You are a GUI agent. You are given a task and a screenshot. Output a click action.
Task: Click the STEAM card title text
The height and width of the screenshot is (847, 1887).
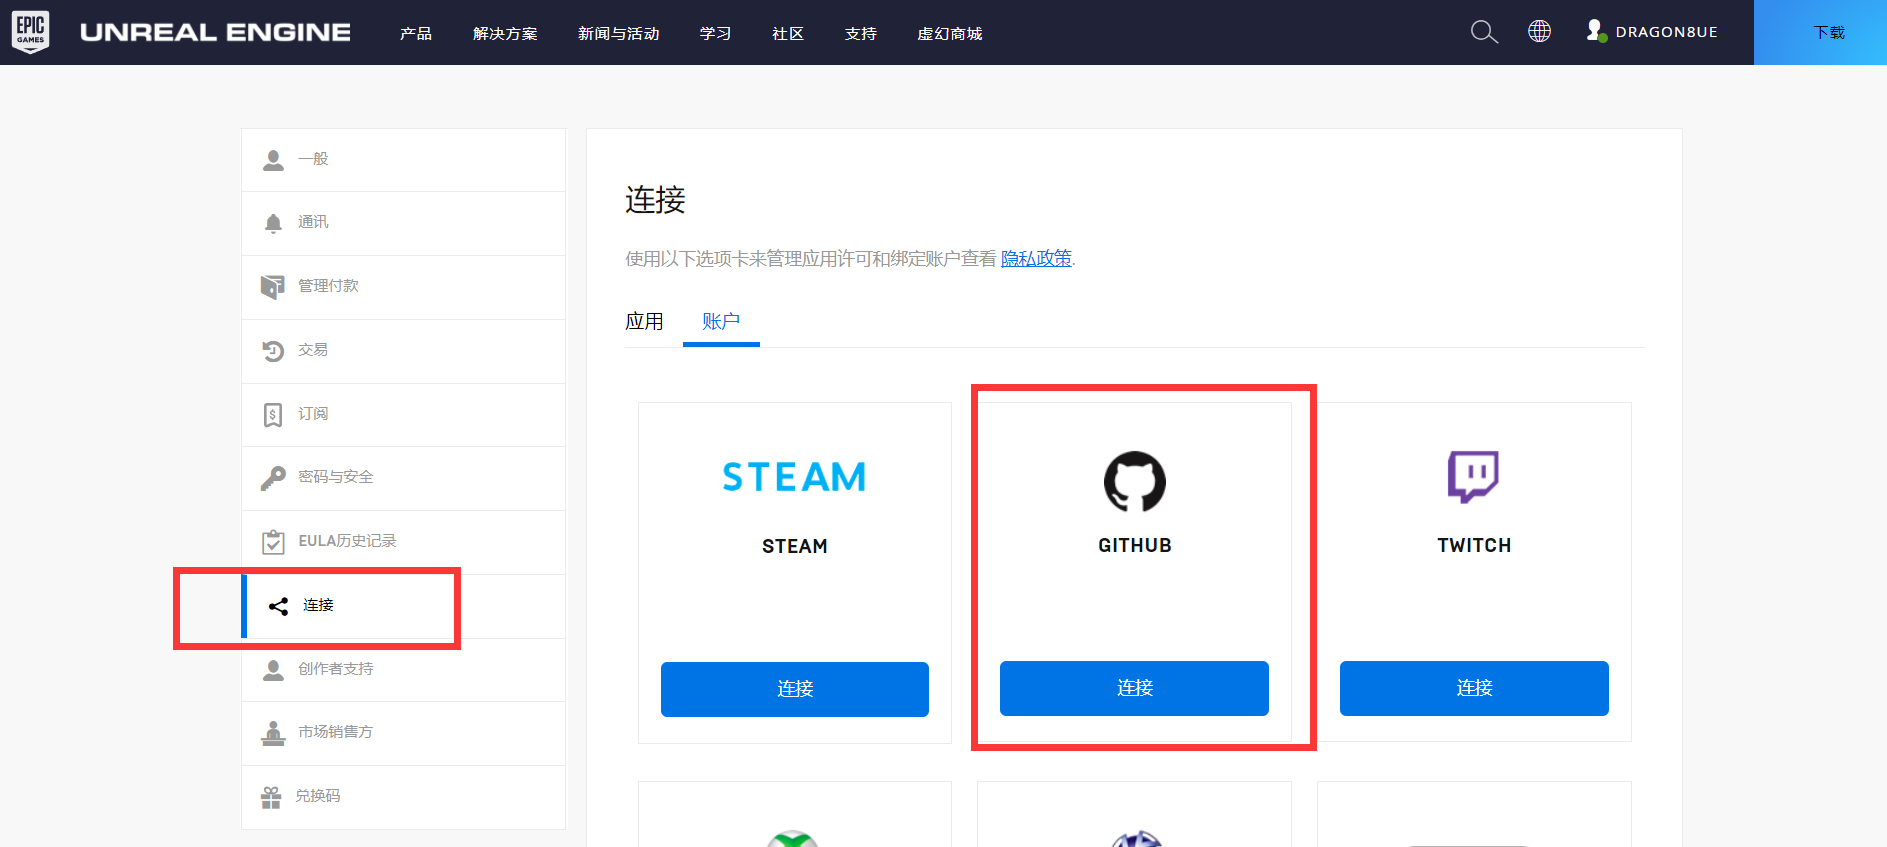point(794,546)
